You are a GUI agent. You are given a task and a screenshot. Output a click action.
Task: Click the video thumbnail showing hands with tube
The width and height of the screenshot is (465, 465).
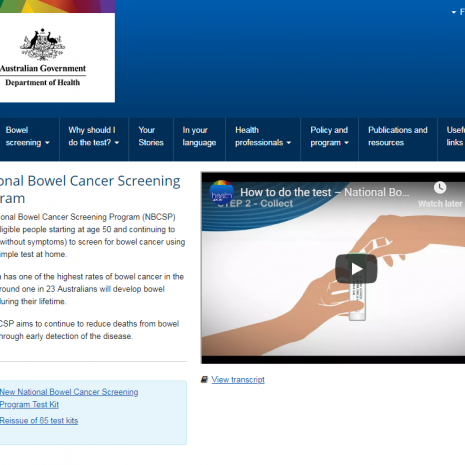click(333, 269)
